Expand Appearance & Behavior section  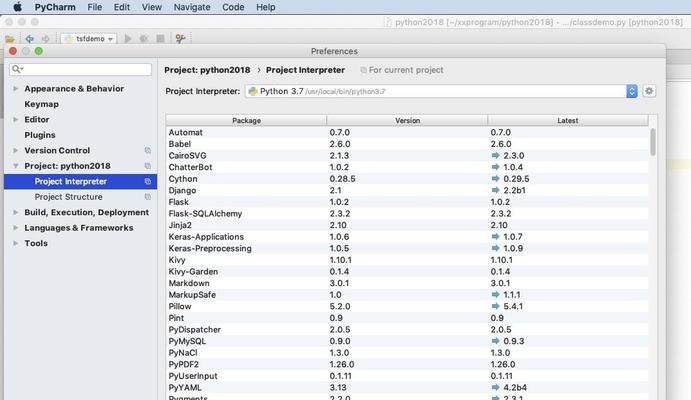coord(15,89)
